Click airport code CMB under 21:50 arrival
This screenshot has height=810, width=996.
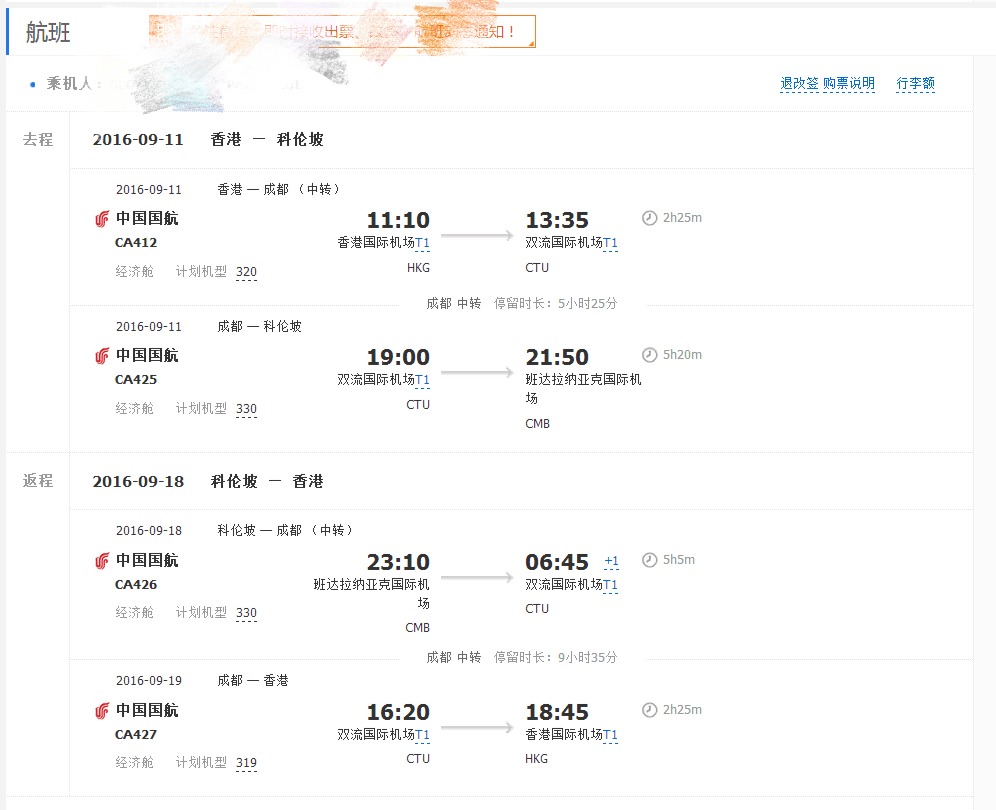click(x=537, y=424)
